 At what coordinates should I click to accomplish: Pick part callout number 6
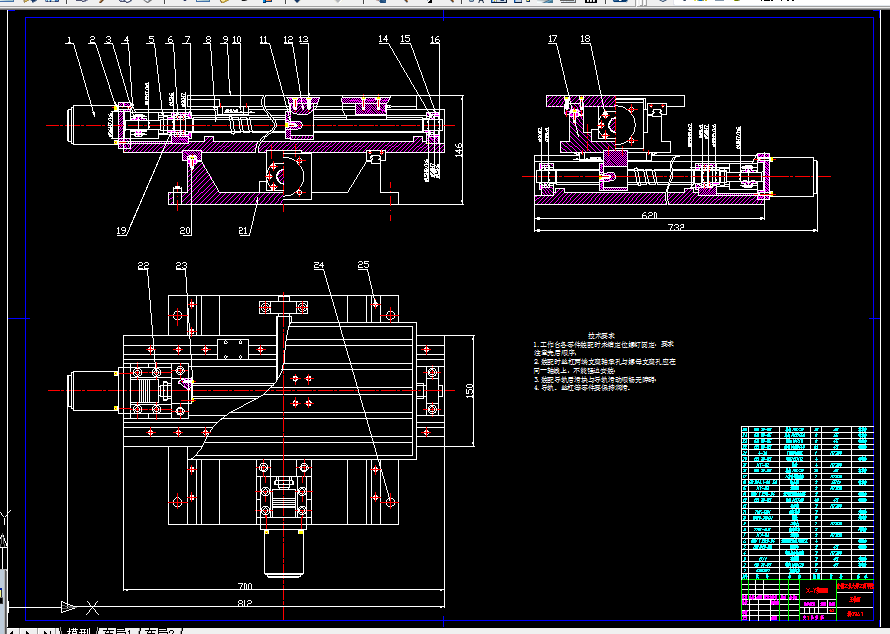coord(170,40)
